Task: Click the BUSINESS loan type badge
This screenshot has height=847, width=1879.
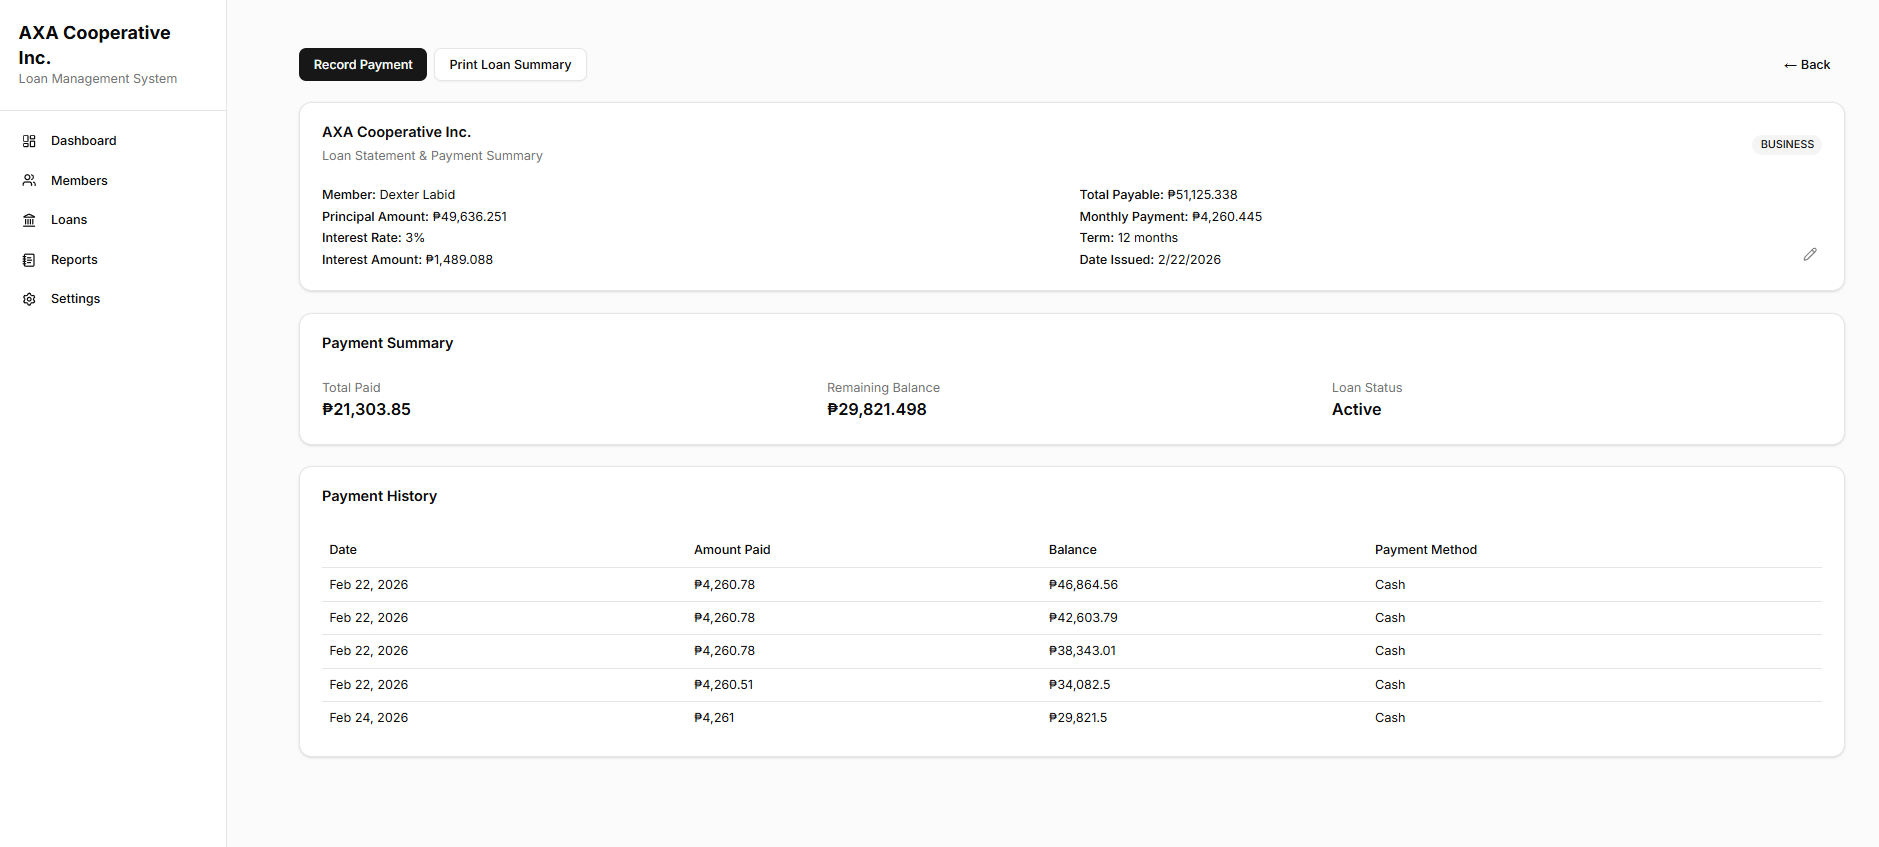Action: 1787,145
